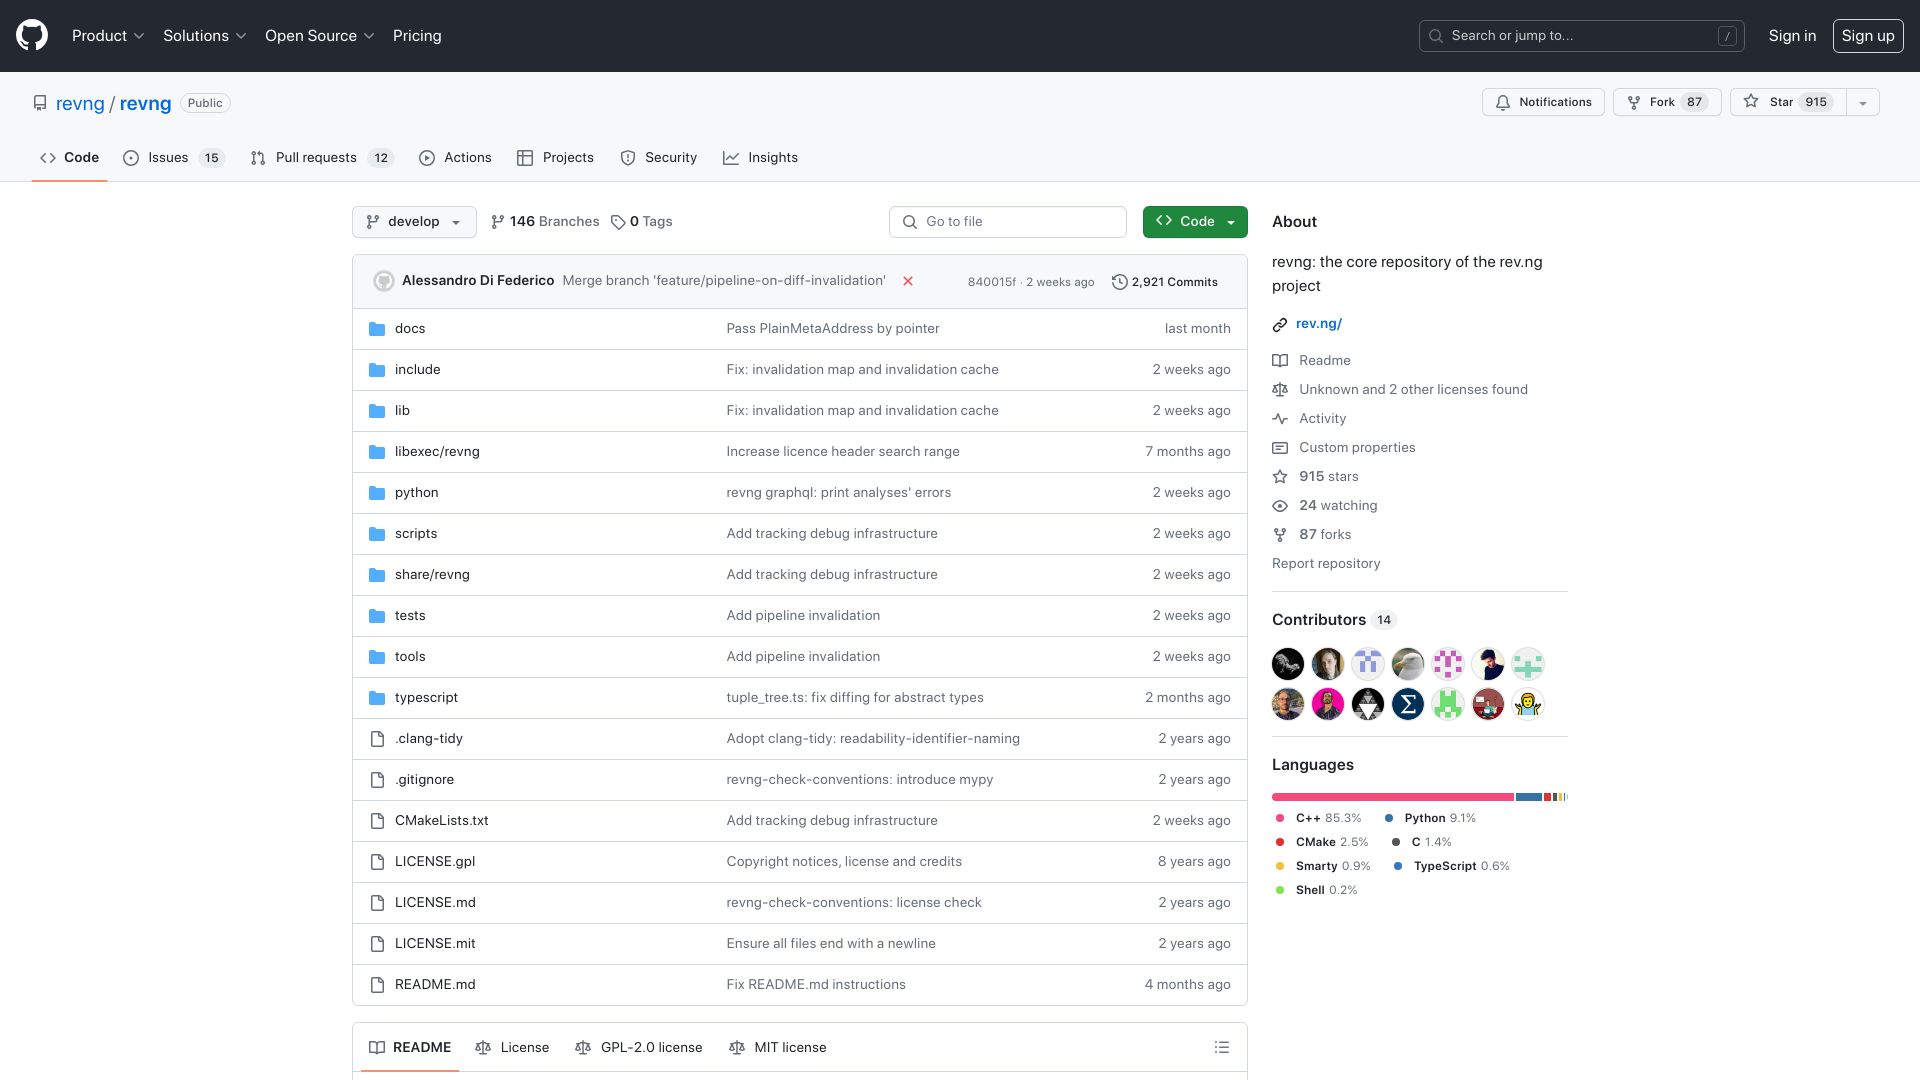
Task: Click the CMakeLists.txt file icon
Action: click(x=377, y=821)
